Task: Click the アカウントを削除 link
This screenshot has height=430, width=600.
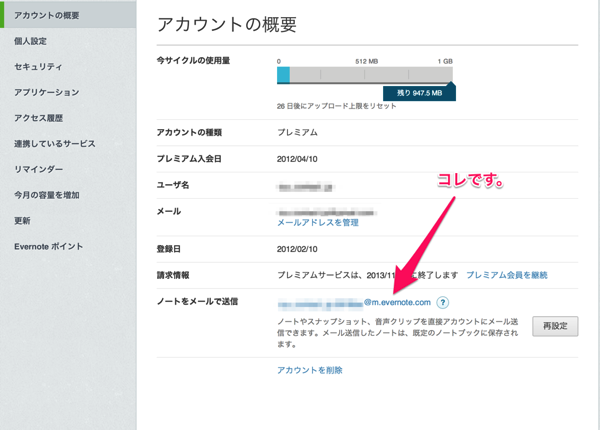Action: [310, 370]
